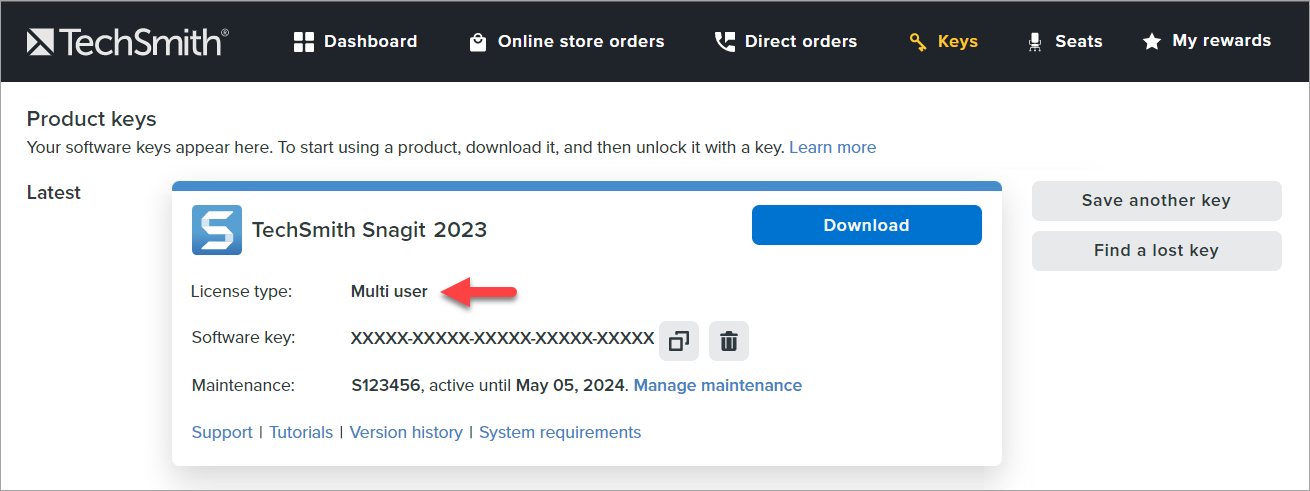
Task: View the Version history link
Action: click(406, 432)
